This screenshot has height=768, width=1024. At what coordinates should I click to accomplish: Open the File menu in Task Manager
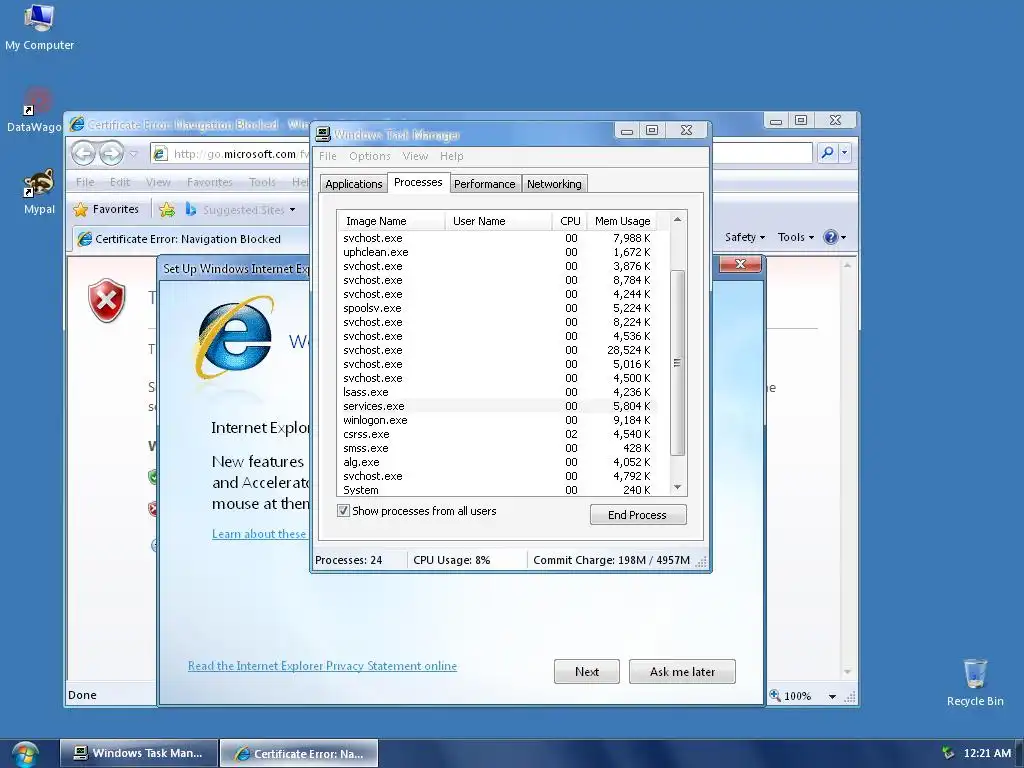coord(328,156)
